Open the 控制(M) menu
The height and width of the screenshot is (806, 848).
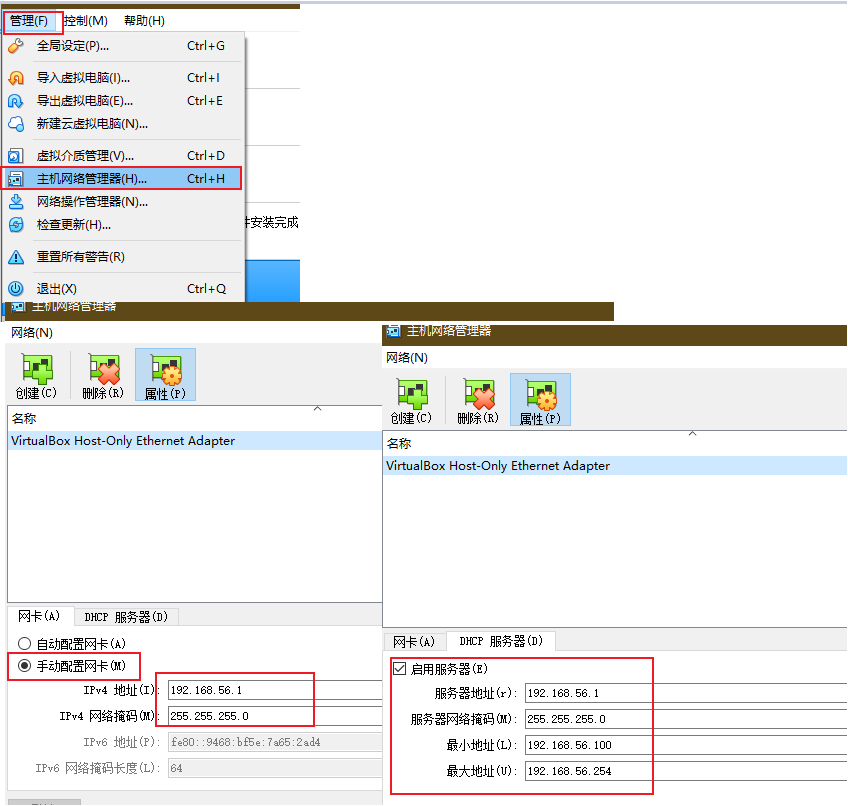pyautogui.click(x=85, y=21)
